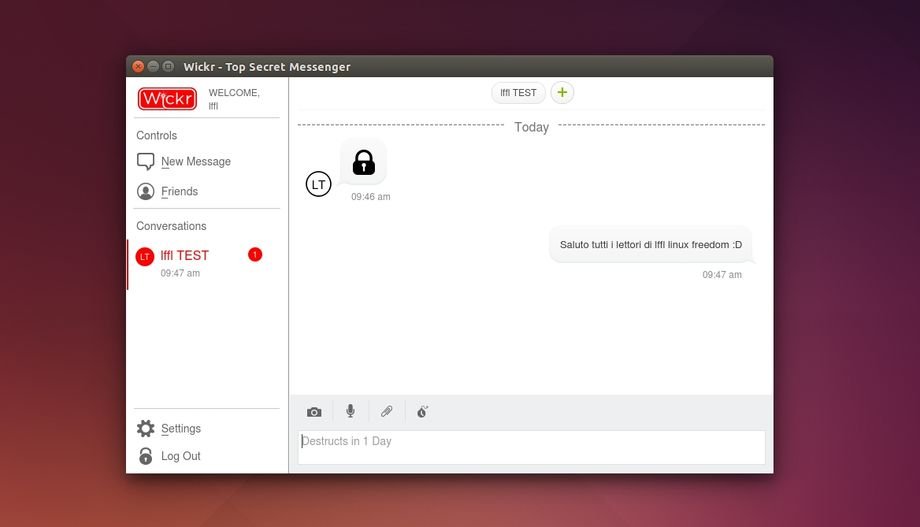Take a photo with the camera icon
This screenshot has width=920, height=527.
point(314,412)
